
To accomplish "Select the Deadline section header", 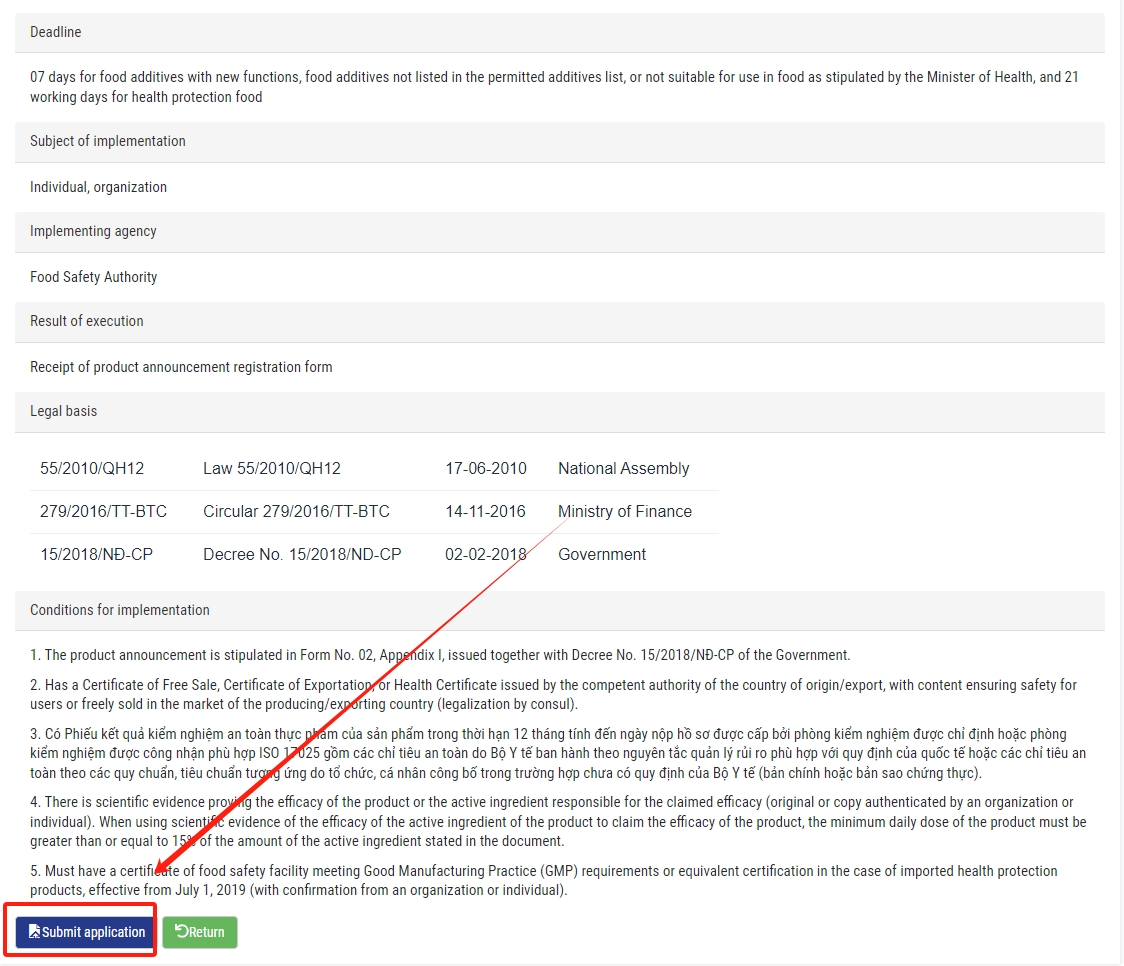I will point(559,32).
